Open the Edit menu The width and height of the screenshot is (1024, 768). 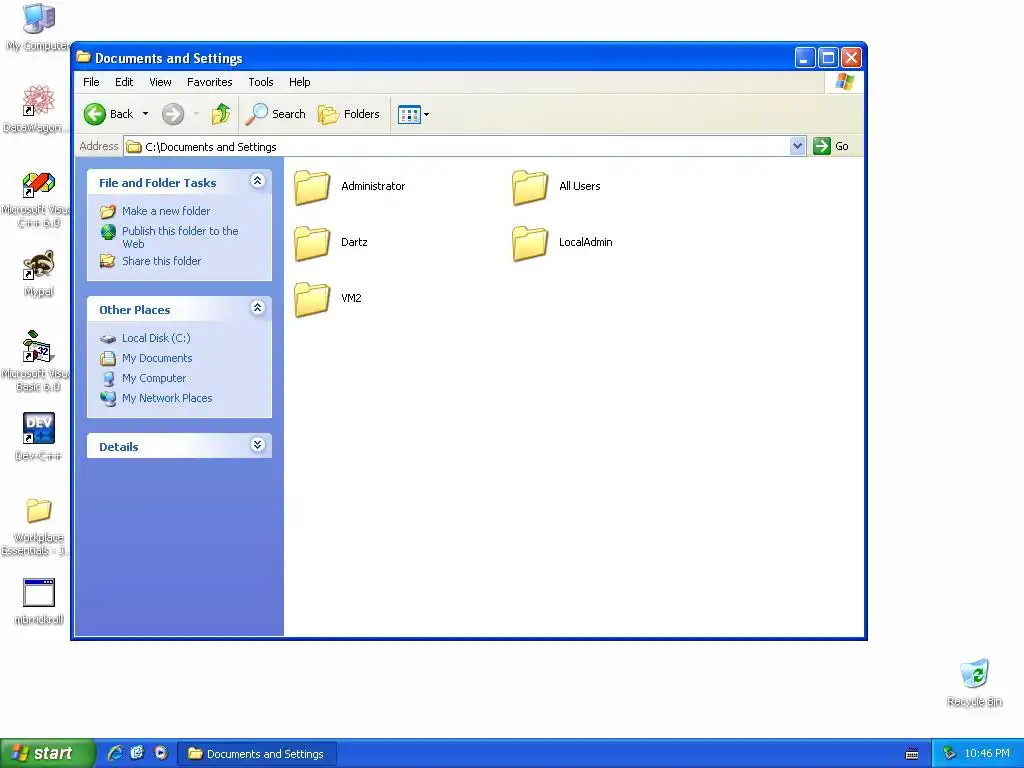[124, 82]
